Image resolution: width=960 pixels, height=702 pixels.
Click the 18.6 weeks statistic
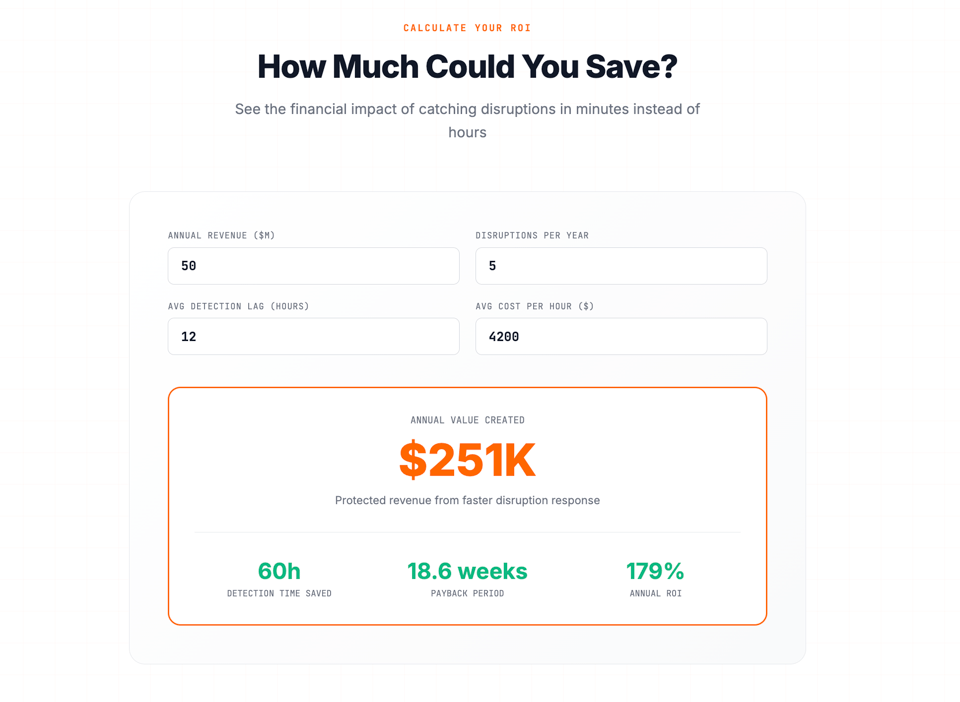467,571
